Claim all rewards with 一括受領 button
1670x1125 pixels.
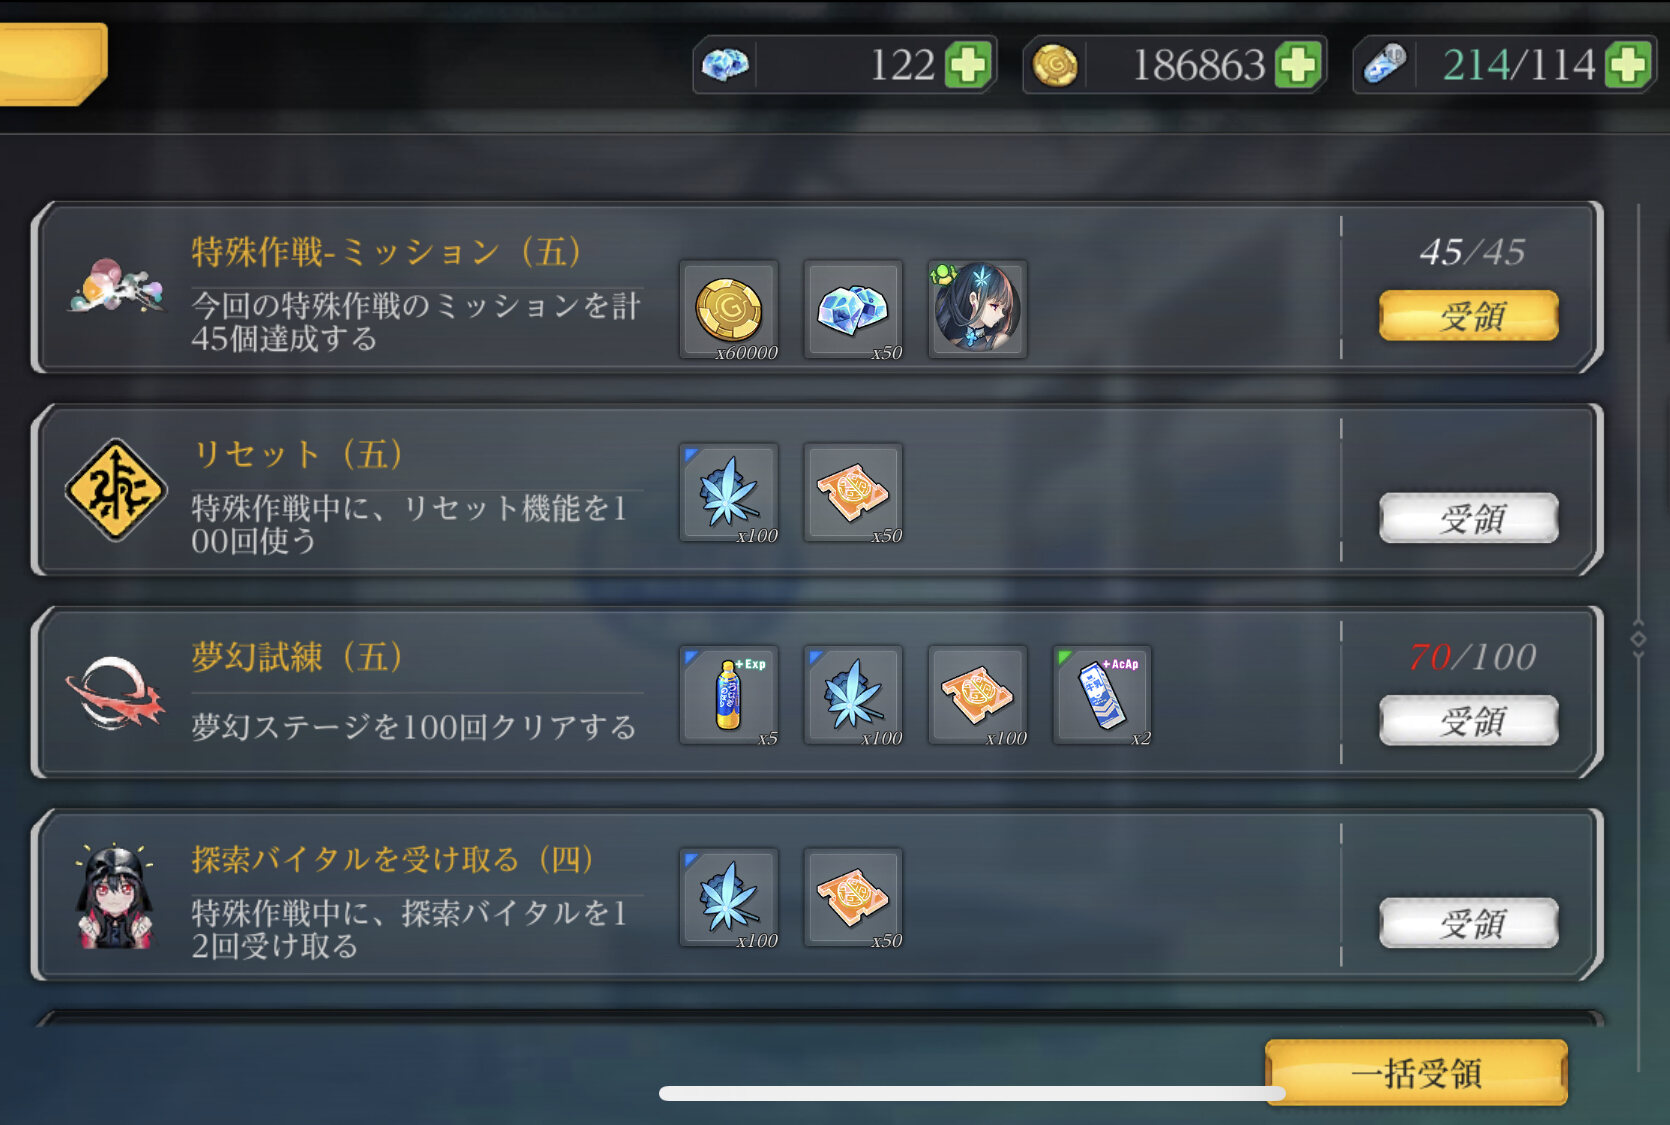click(x=1416, y=1073)
